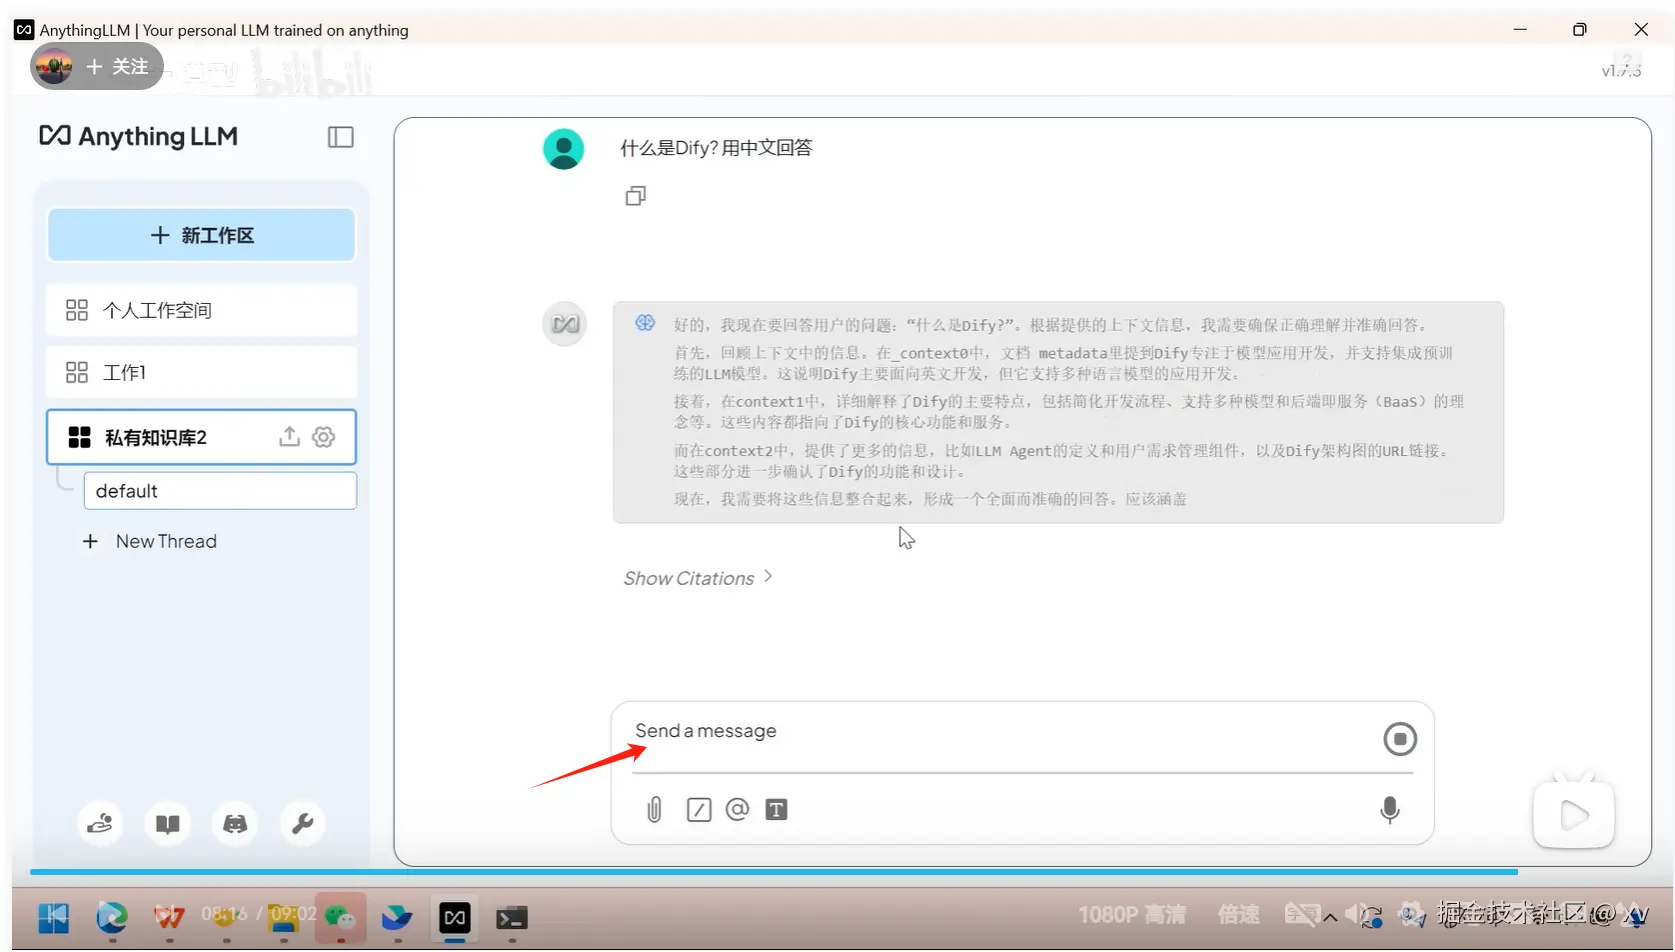Open WeChat from the taskbar
The width and height of the screenshot is (1675, 952).
(x=340, y=917)
